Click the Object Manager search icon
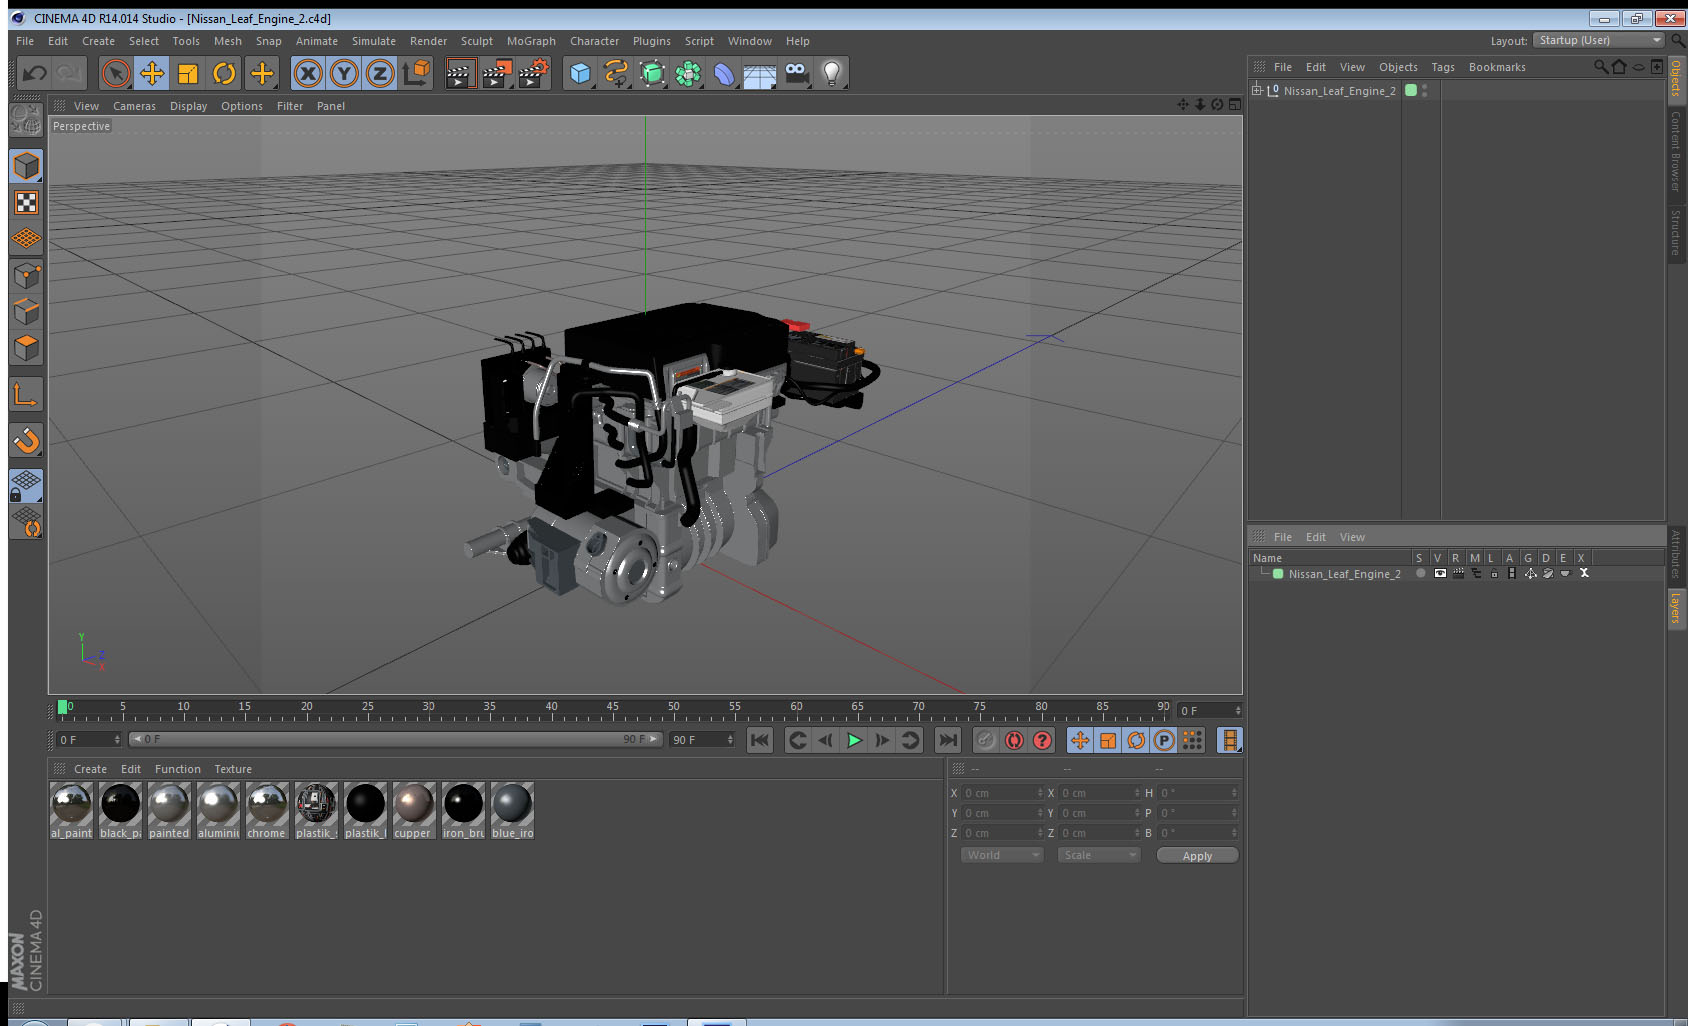 [x=1601, y=67]
